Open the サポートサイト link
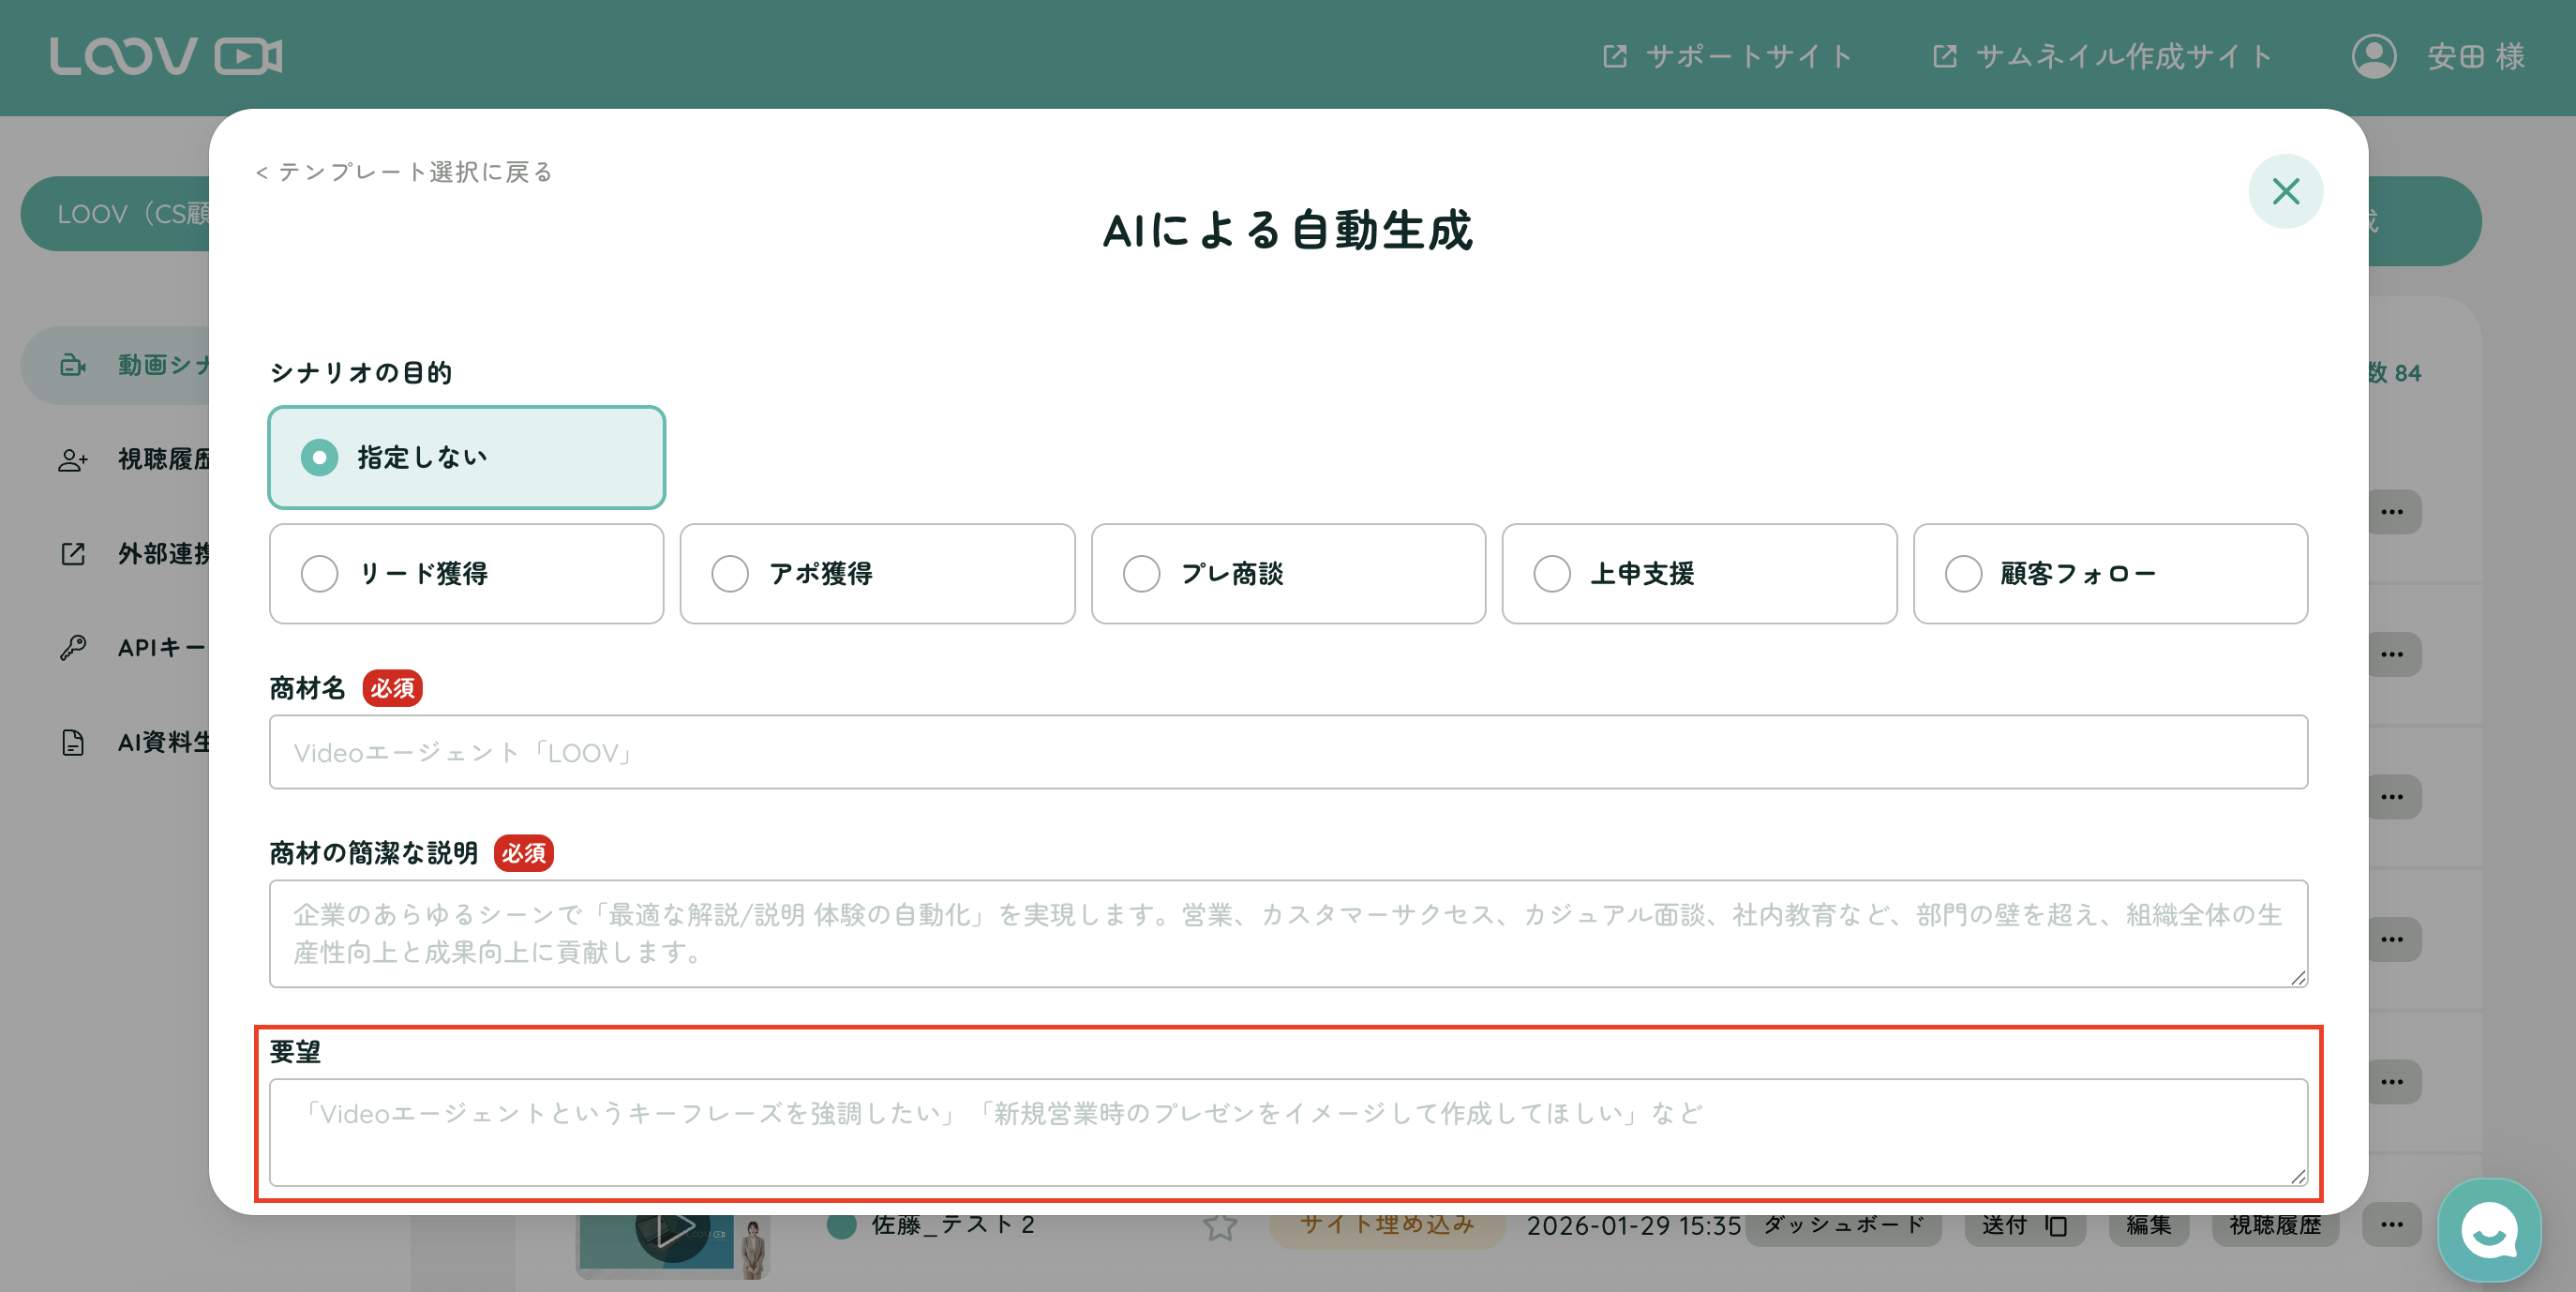Screen dimensions: 2576x1292 (x=1727, y=56)
